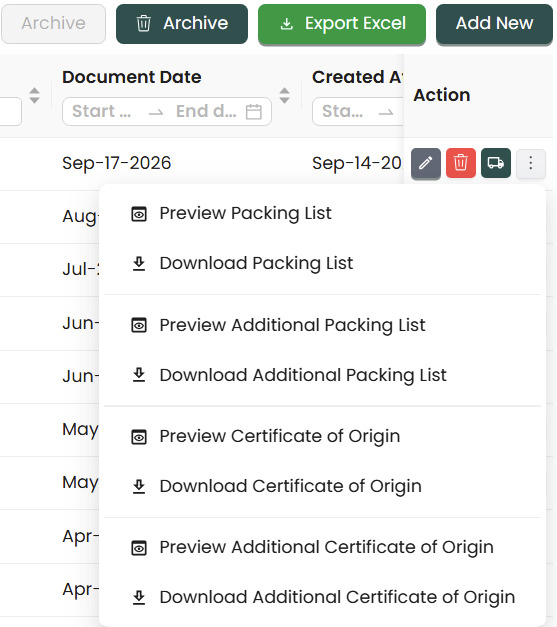Click the eye icon beside Preview Packing List
This screenshot has width=557, height=627.
pos(139,214)
